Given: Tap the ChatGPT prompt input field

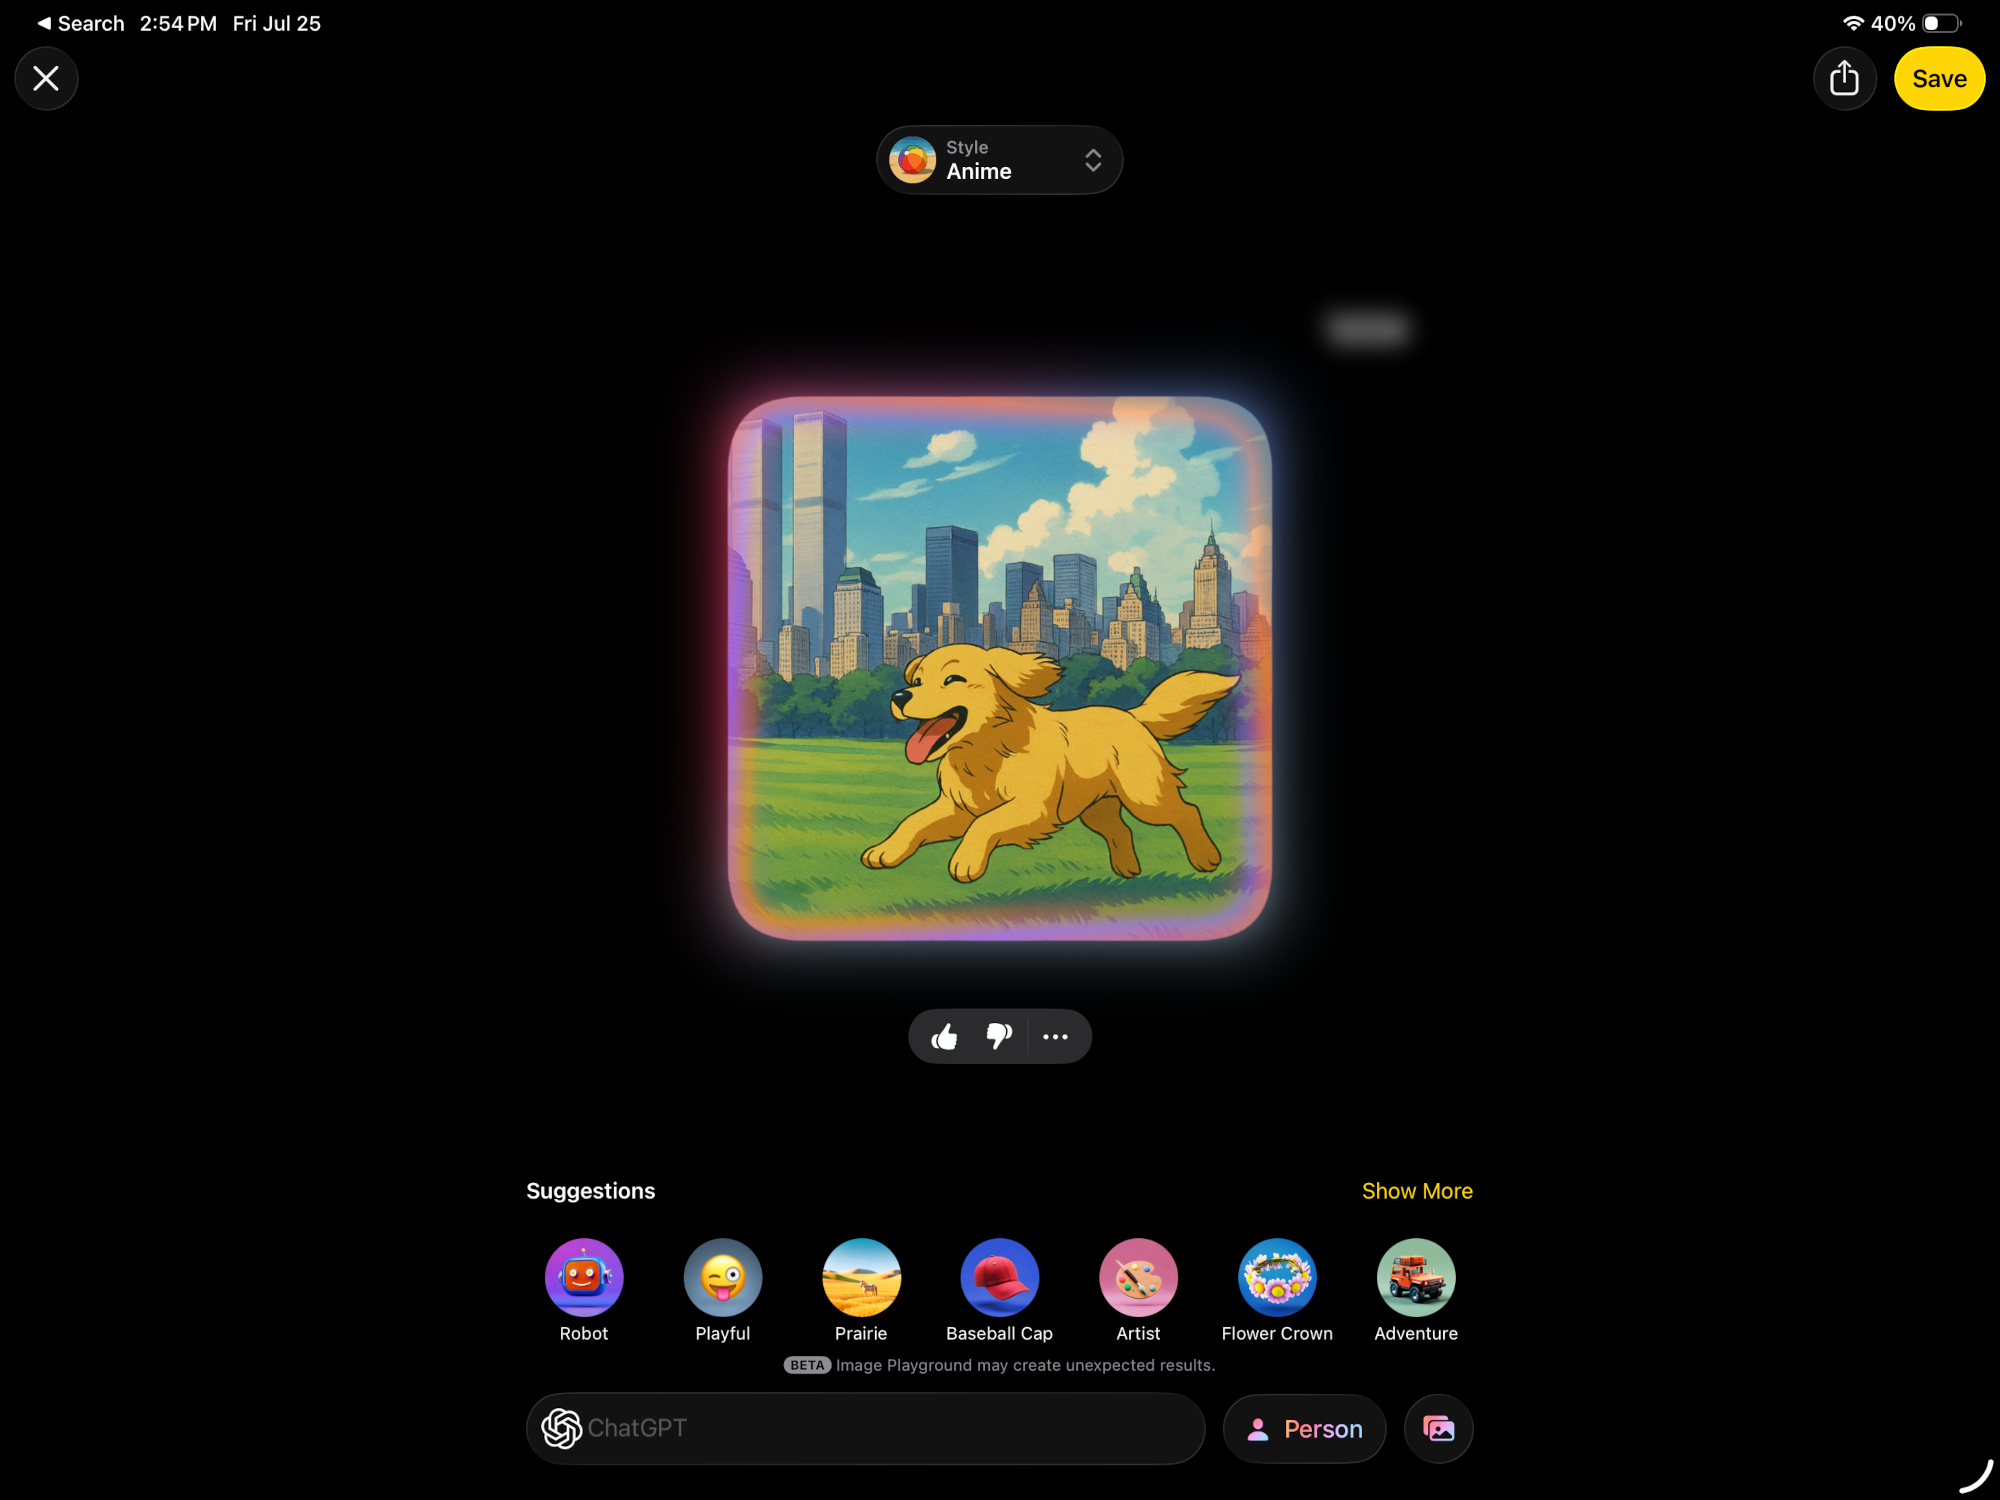Looking at the screenshot, I should pos(865,1428).
